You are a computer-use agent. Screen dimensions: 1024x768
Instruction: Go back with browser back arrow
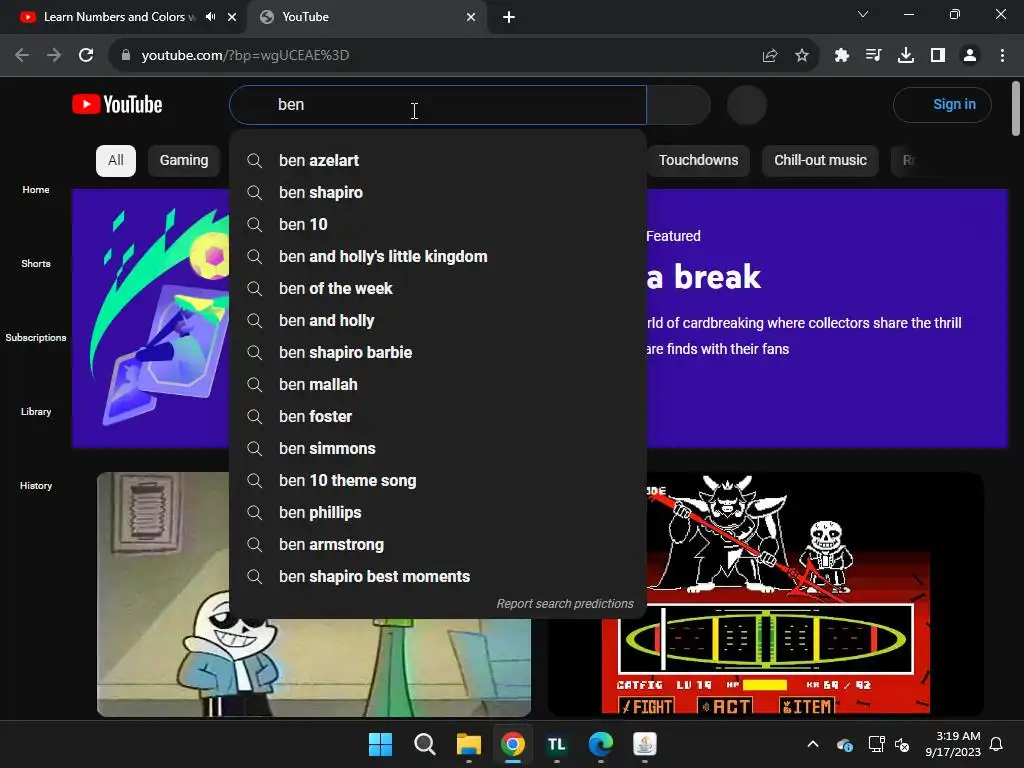pyautogui.click(x=22, y=56)
